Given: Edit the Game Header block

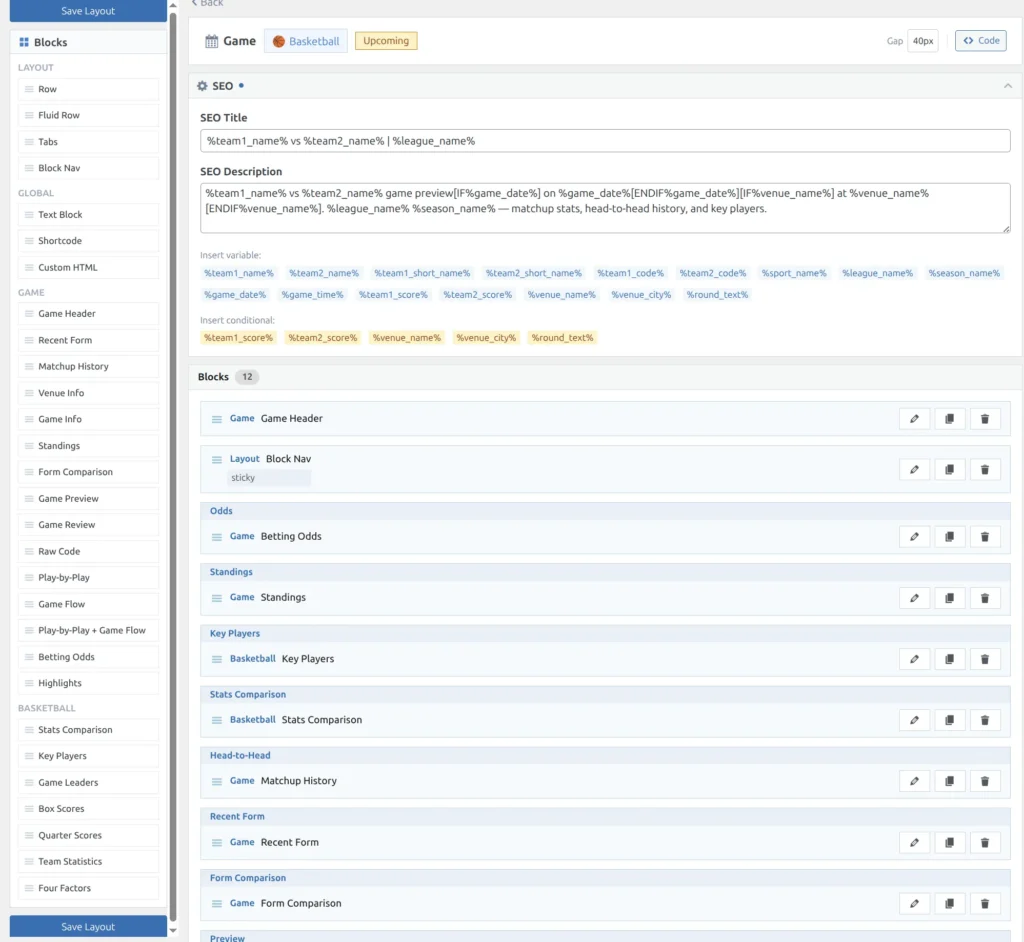Looking at the screenshot, I should tap(914, 419).
